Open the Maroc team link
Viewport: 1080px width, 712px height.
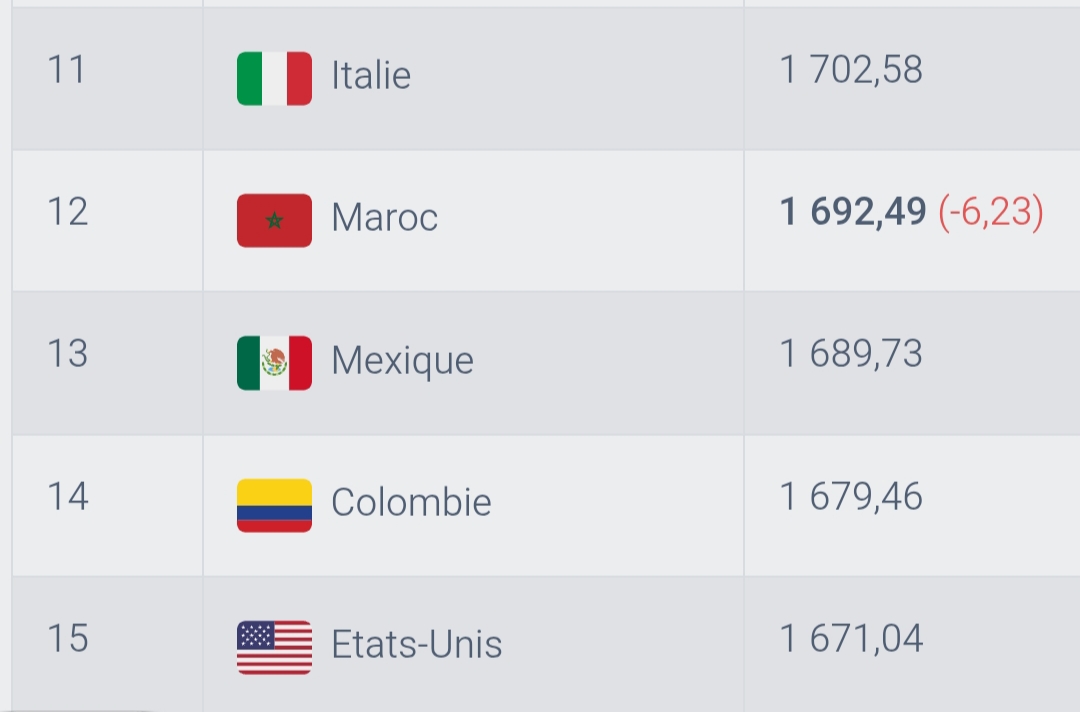pyautogui.click(x=385, y=218)
